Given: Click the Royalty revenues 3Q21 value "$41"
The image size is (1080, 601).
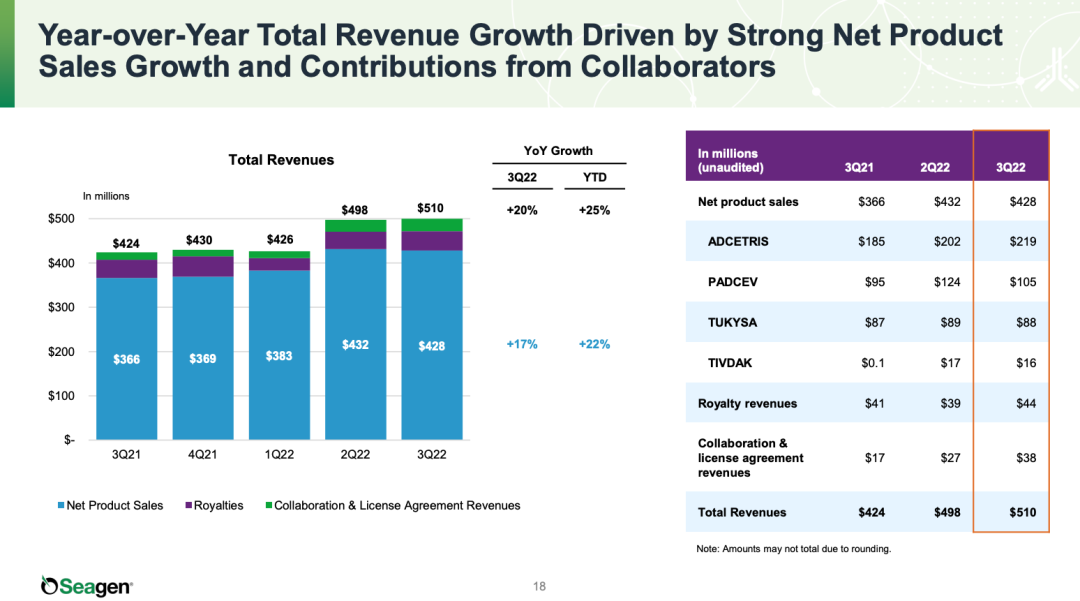Looking at the screenshot, I should (x=875, y=403).
